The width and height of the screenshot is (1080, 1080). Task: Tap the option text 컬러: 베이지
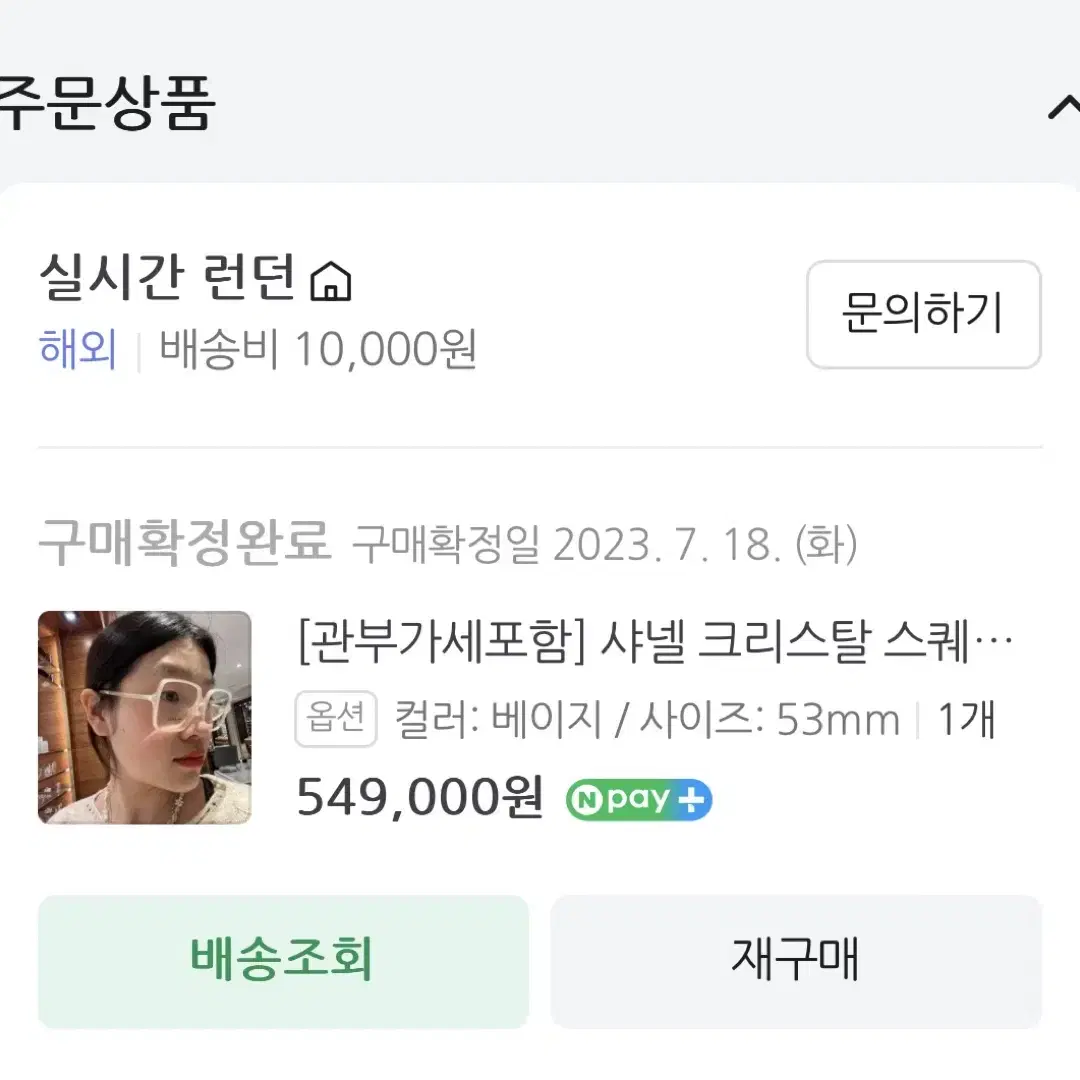(499, 720)
